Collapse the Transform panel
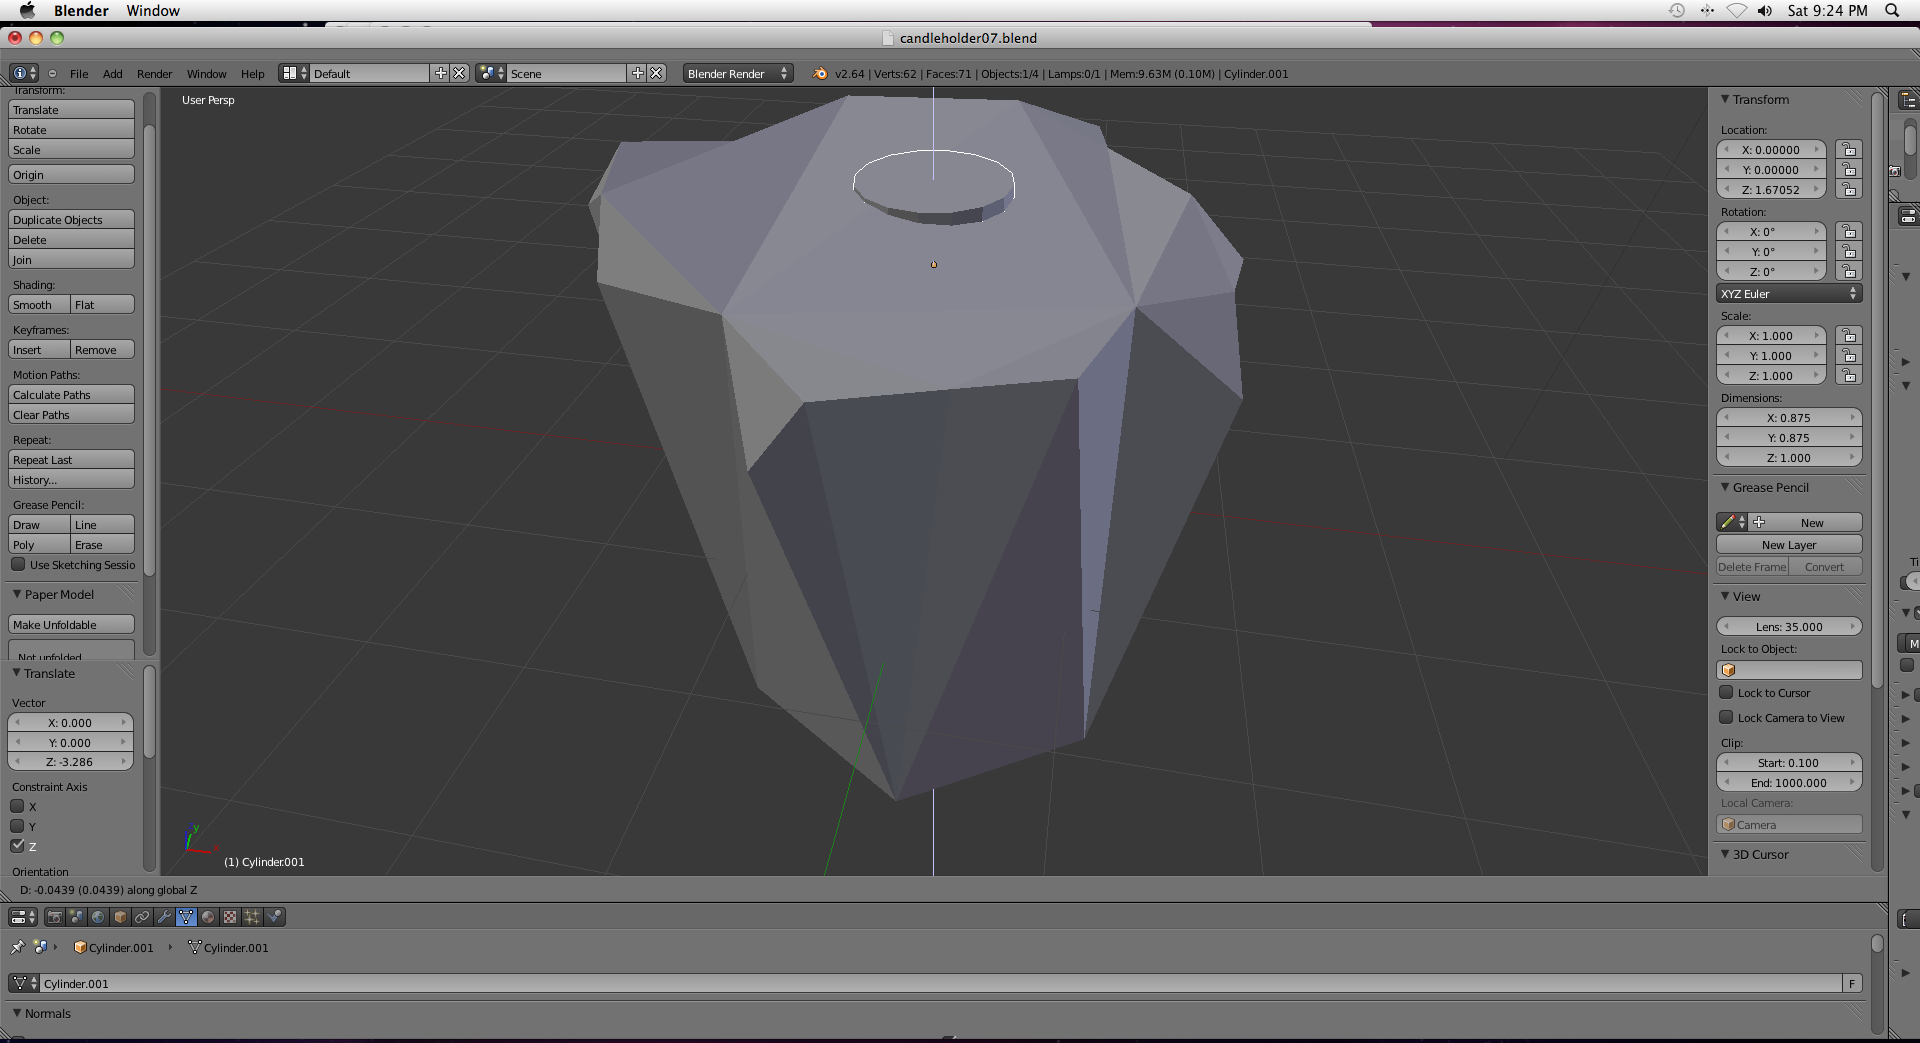 1725,99
